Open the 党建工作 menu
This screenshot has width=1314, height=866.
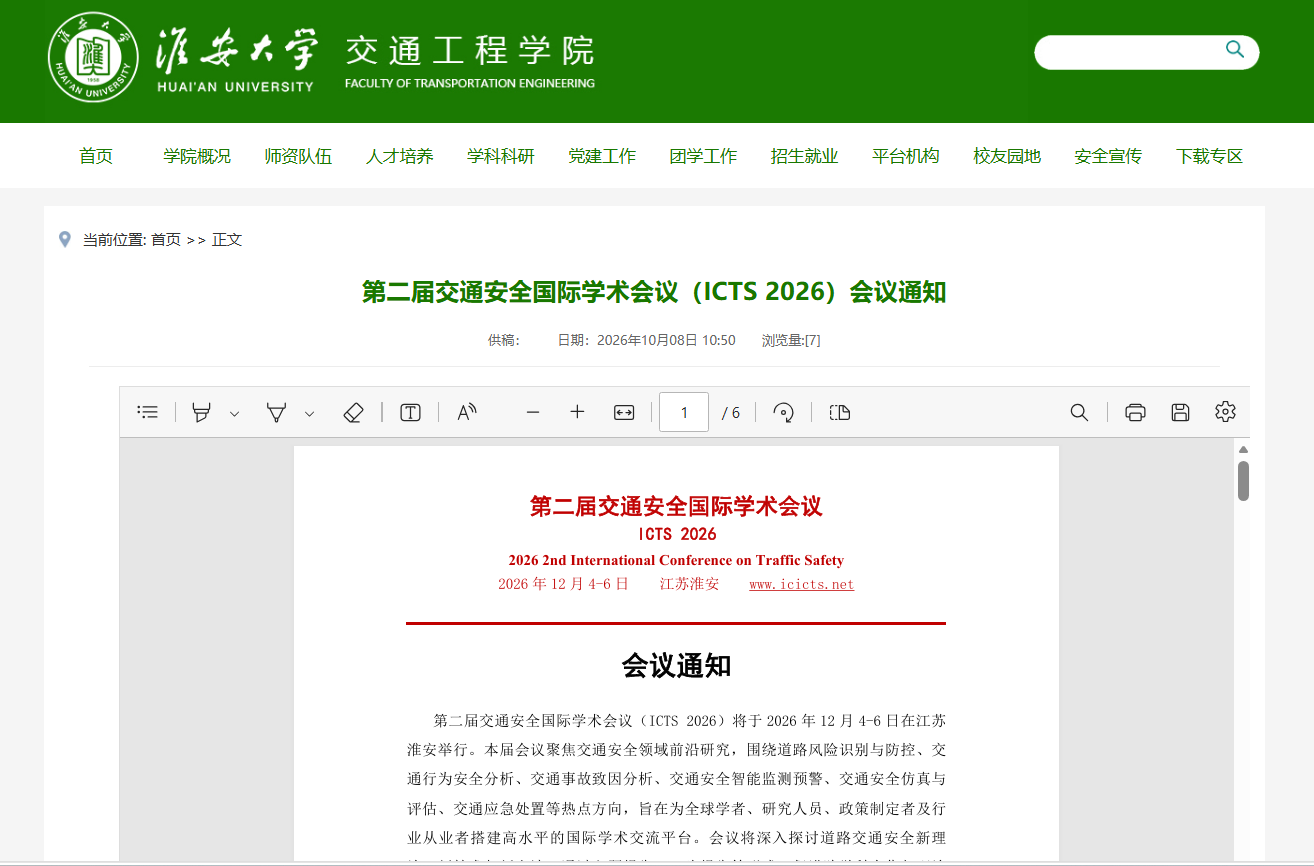pos(602,156)
